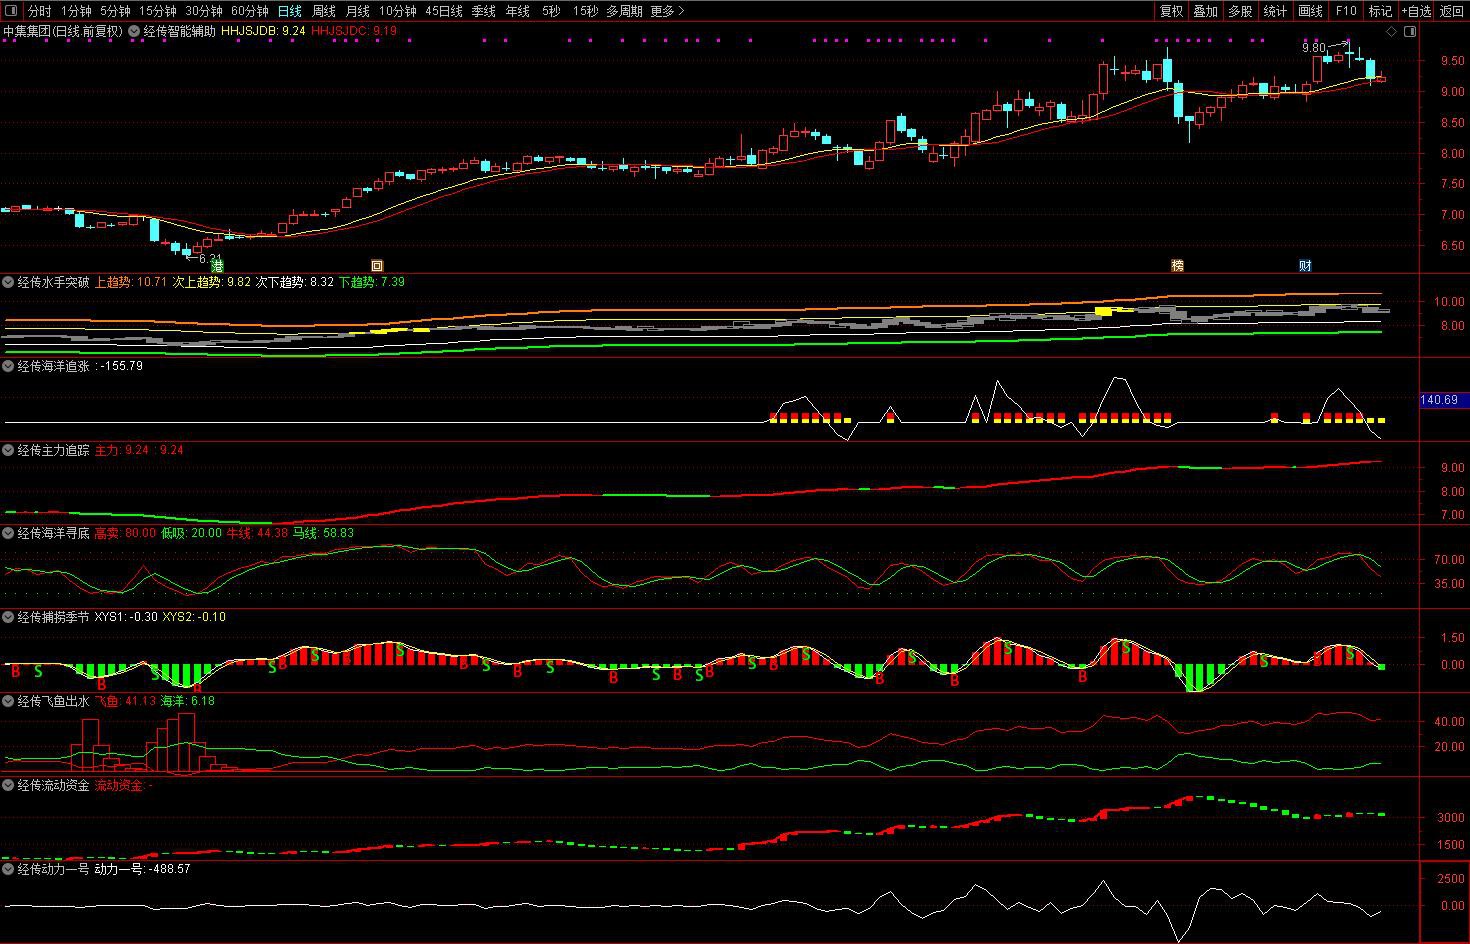Click the 榜 marker icon on chart

coord(1177,266)
